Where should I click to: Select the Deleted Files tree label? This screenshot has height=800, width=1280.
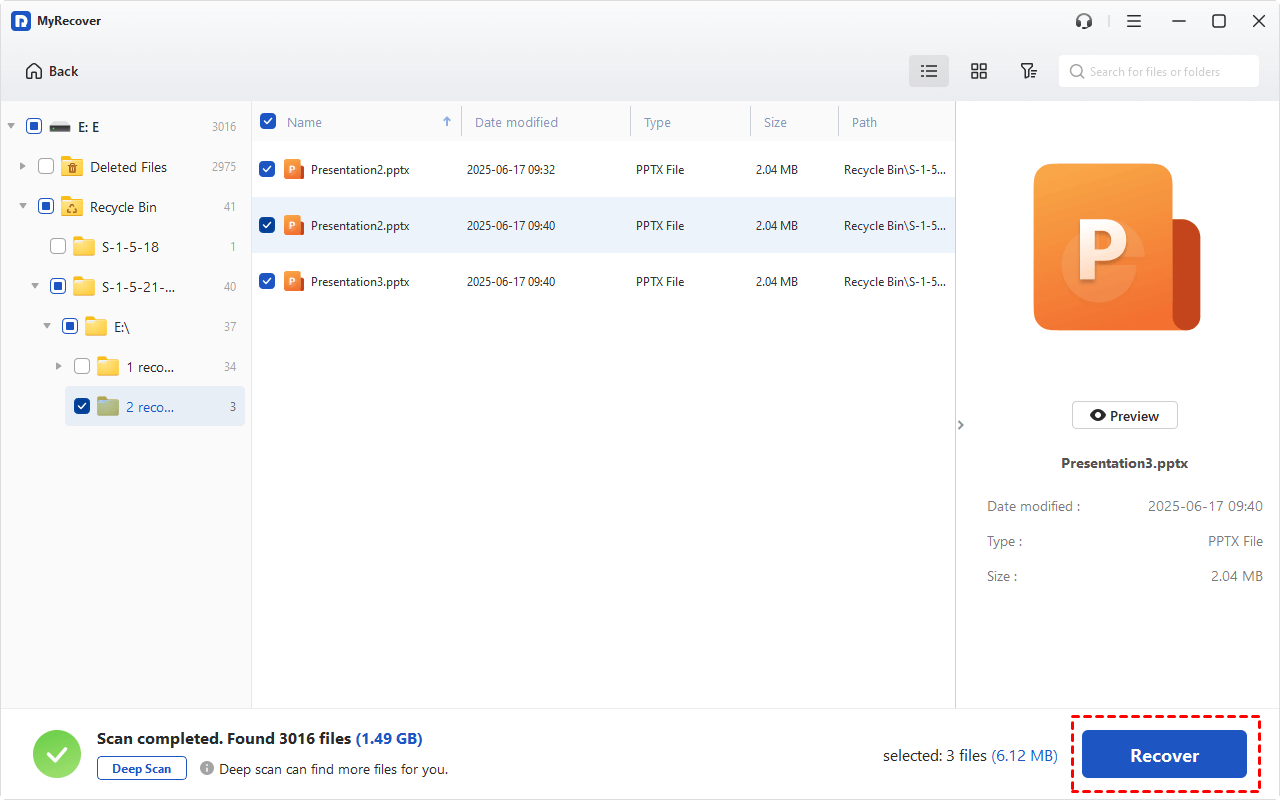click(x=128, y=167)
